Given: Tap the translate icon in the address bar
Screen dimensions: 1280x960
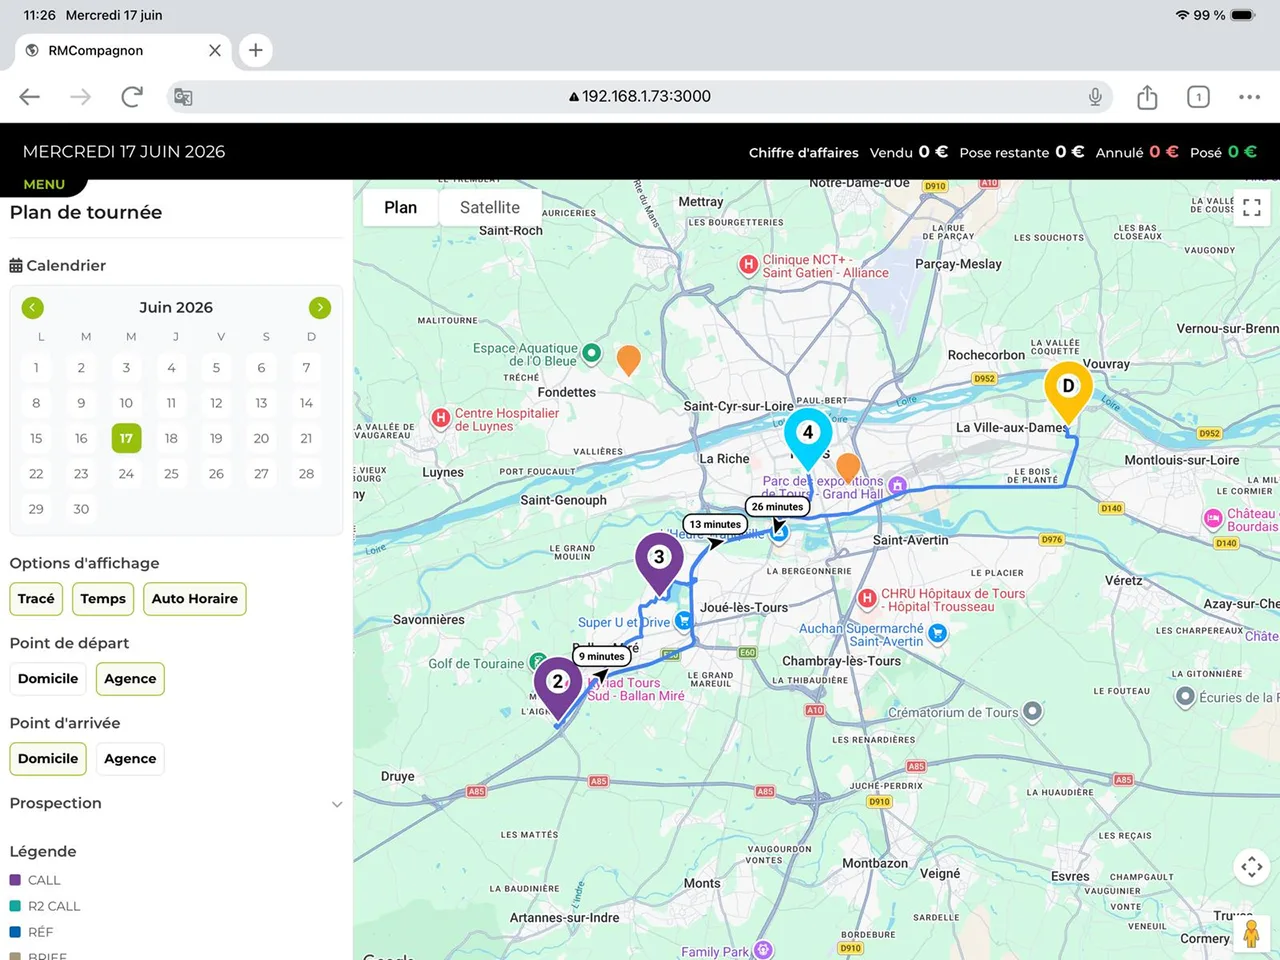Looking at the screenshot, I should (183, 97).
